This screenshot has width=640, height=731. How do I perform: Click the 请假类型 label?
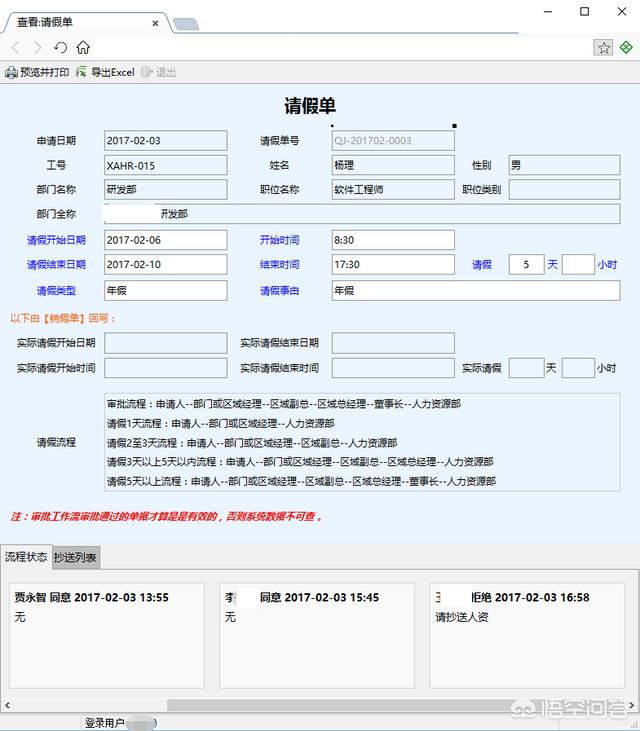[56, 290]
